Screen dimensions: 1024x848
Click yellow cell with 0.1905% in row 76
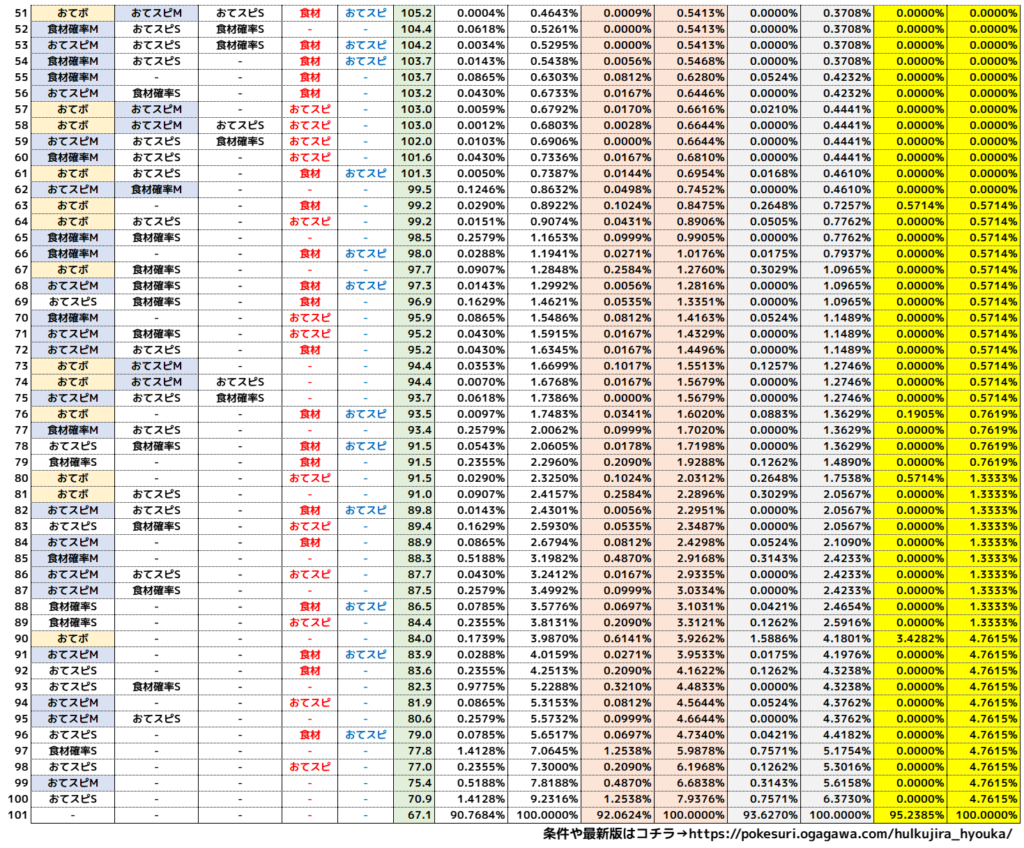[x=911, y=413]
